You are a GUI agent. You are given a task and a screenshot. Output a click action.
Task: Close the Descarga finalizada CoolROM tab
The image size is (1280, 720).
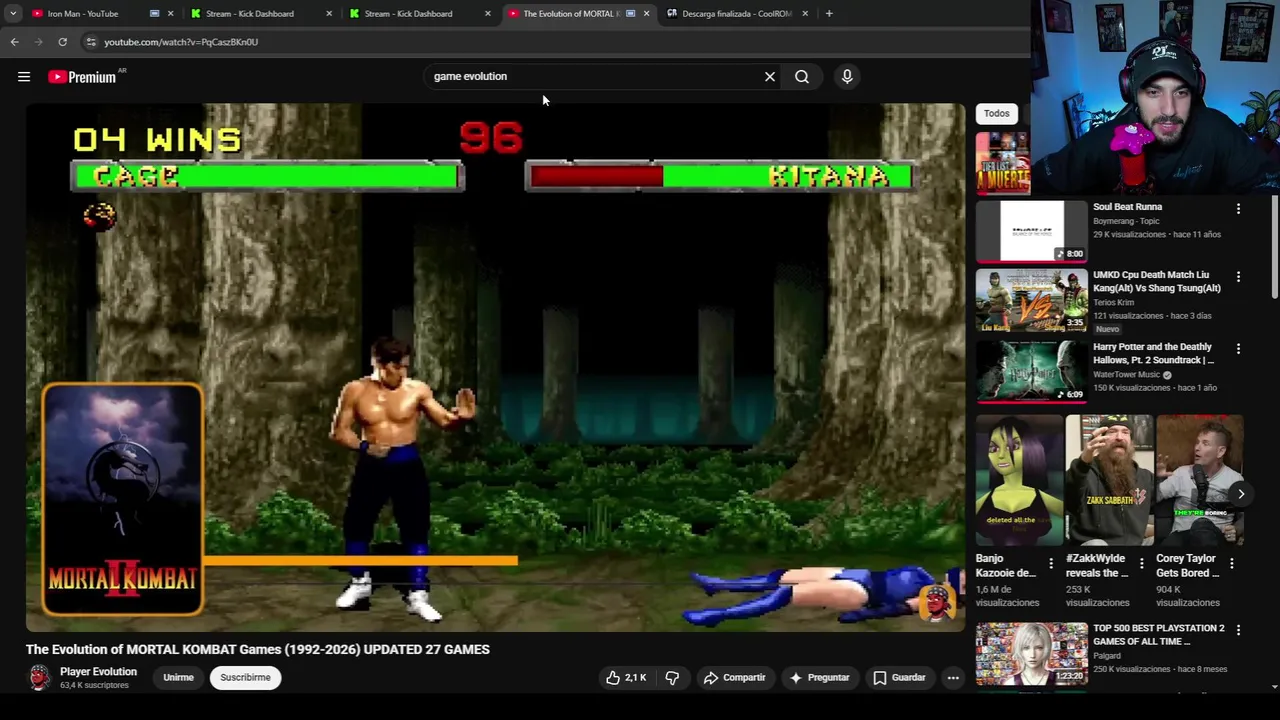pyautogui.click(x=805, y=14)
